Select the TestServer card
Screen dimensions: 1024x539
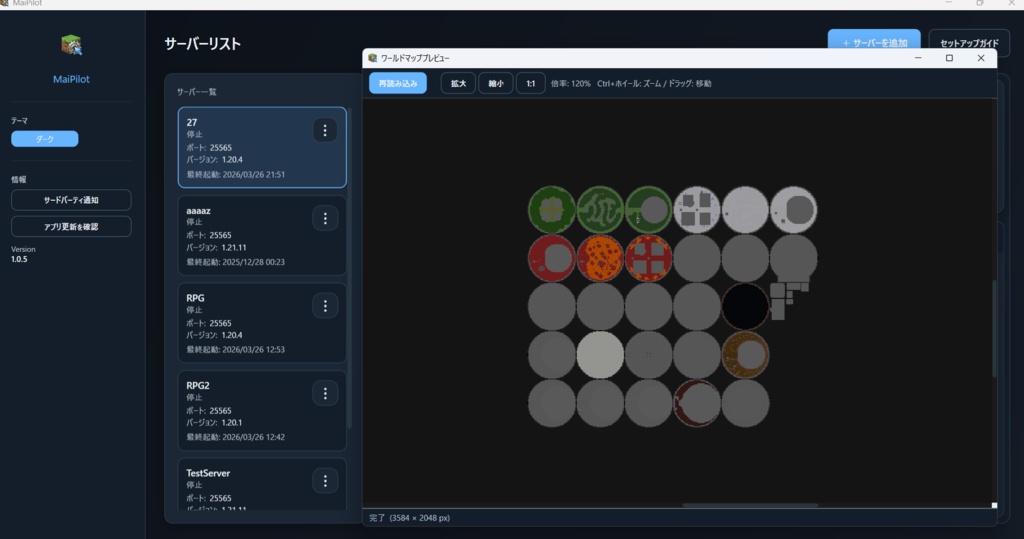(x=262, y=484)
